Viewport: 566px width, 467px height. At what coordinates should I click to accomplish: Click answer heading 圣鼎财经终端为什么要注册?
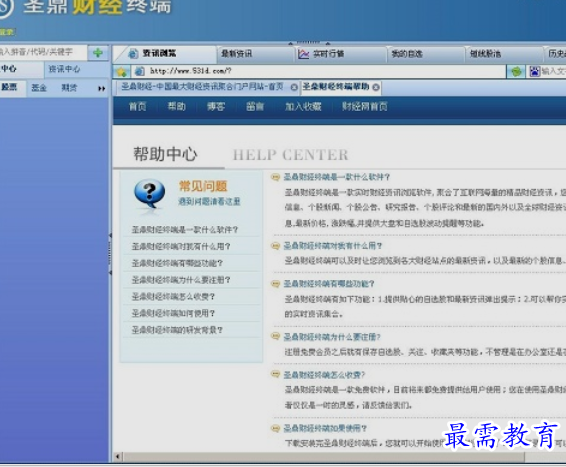(332, 337)
